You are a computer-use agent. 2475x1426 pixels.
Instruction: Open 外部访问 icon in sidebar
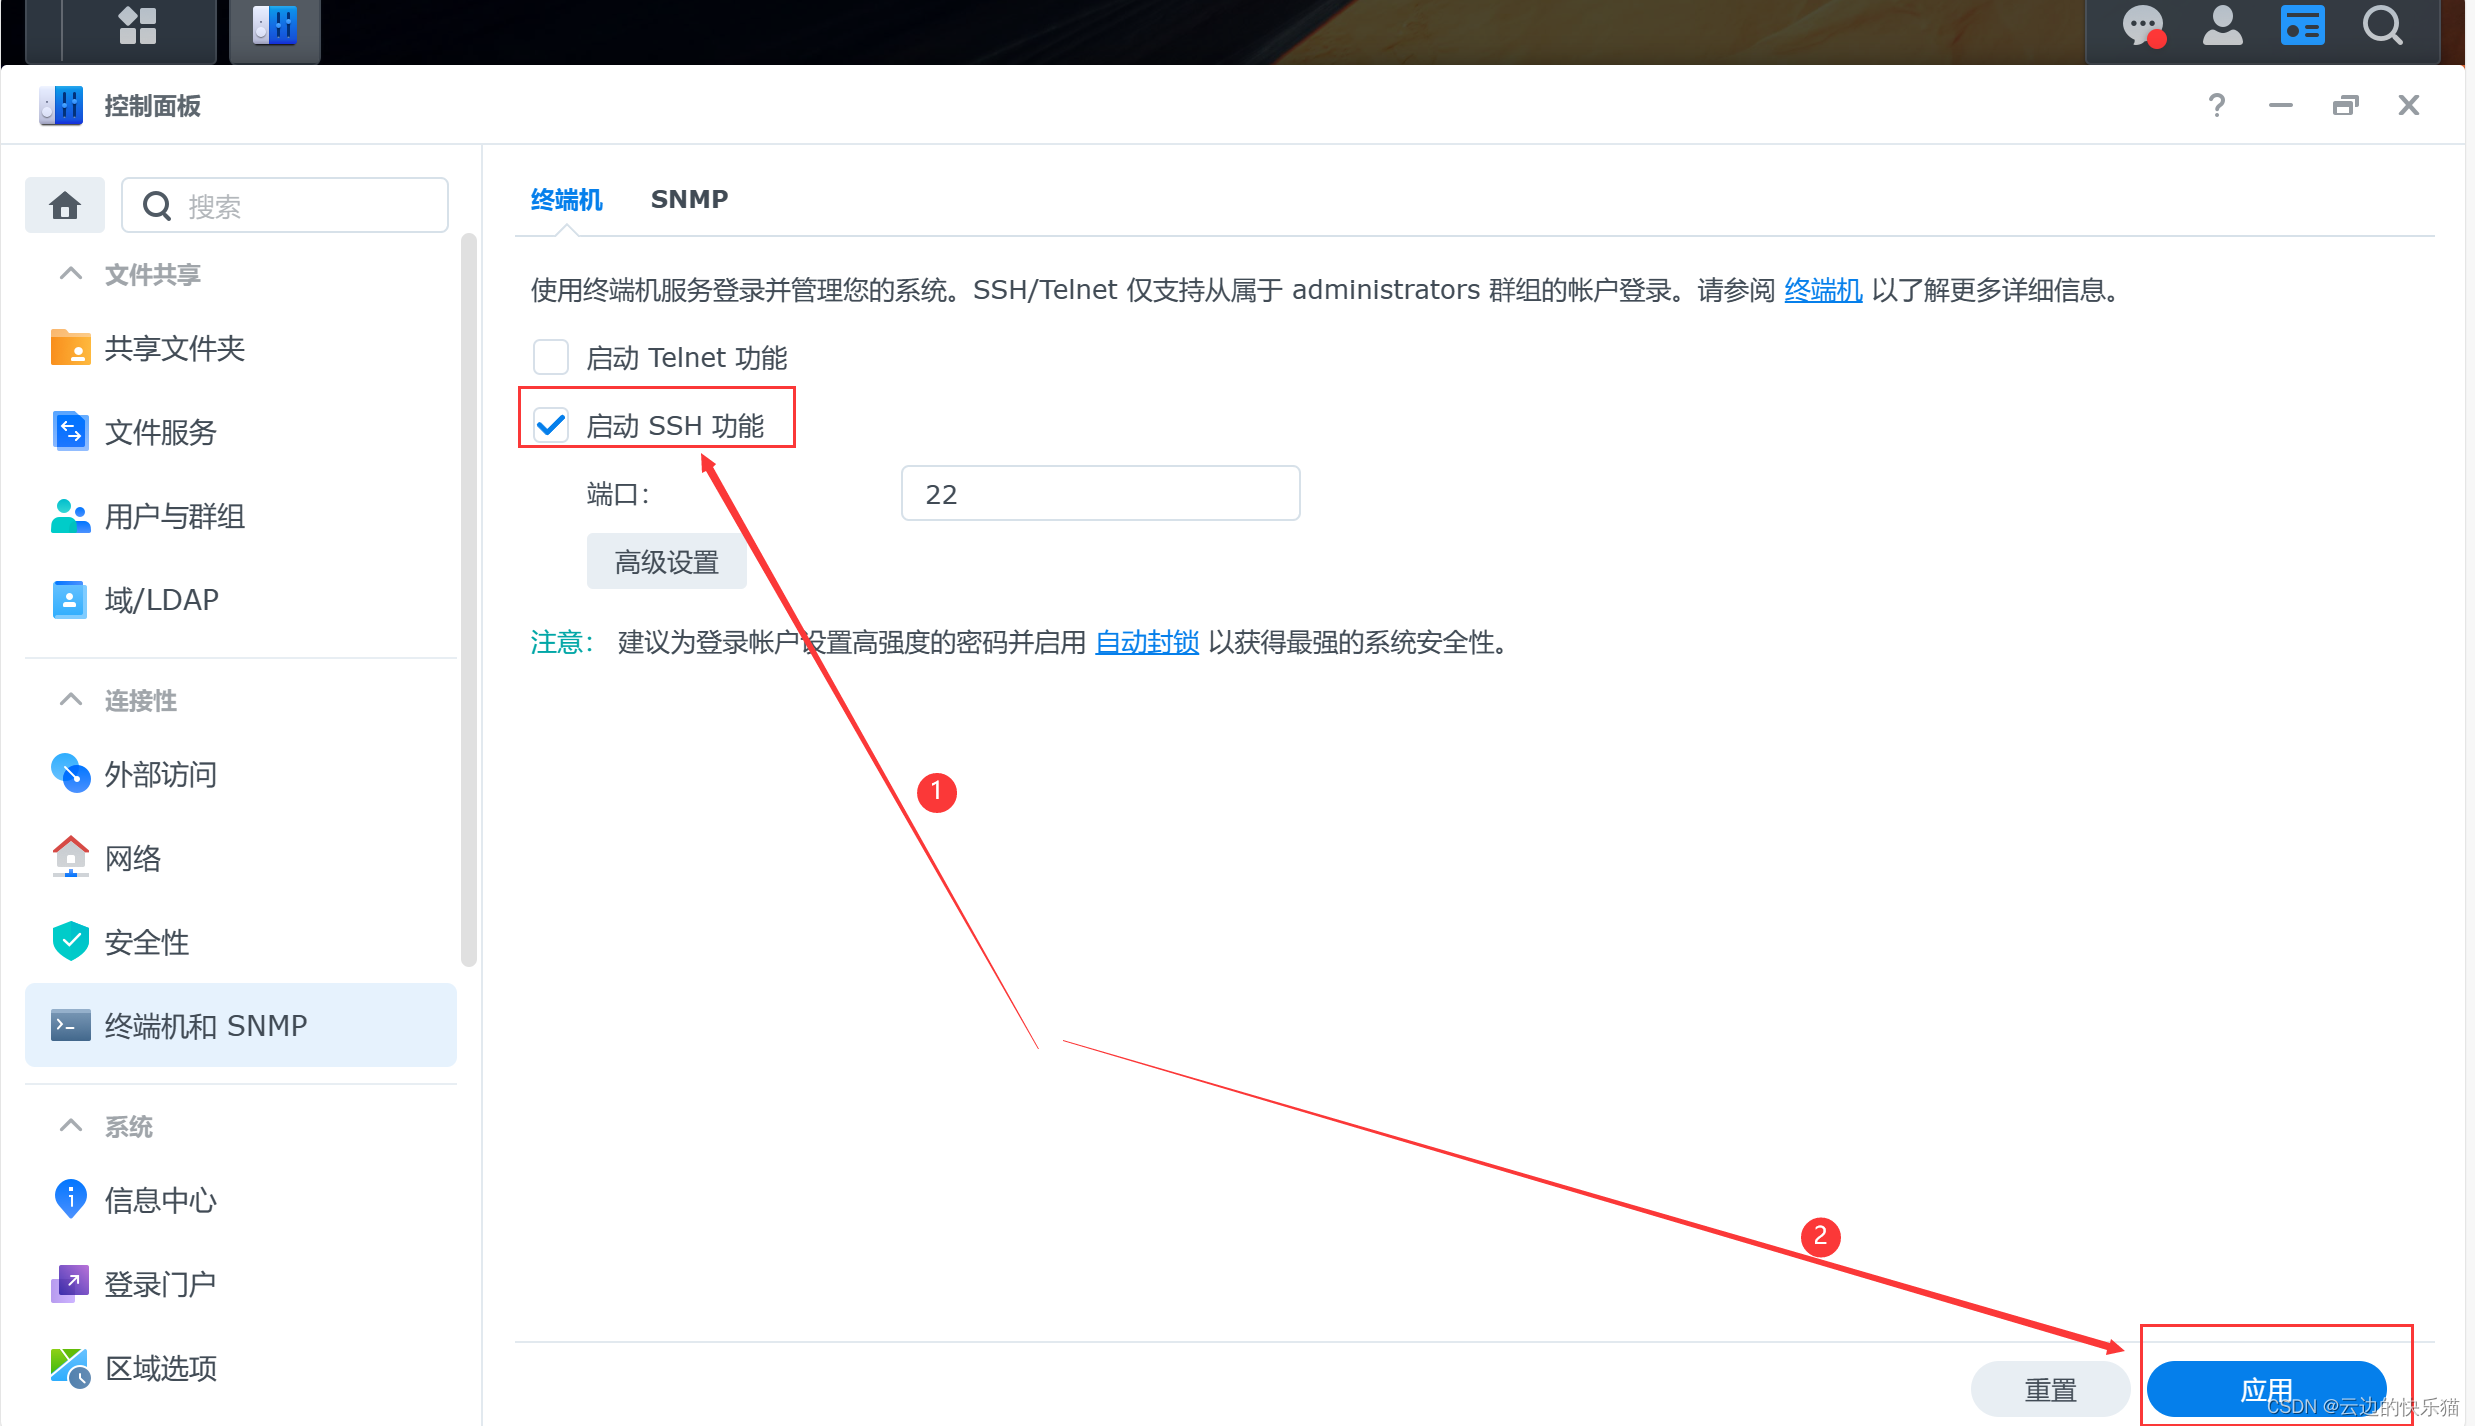70,773
